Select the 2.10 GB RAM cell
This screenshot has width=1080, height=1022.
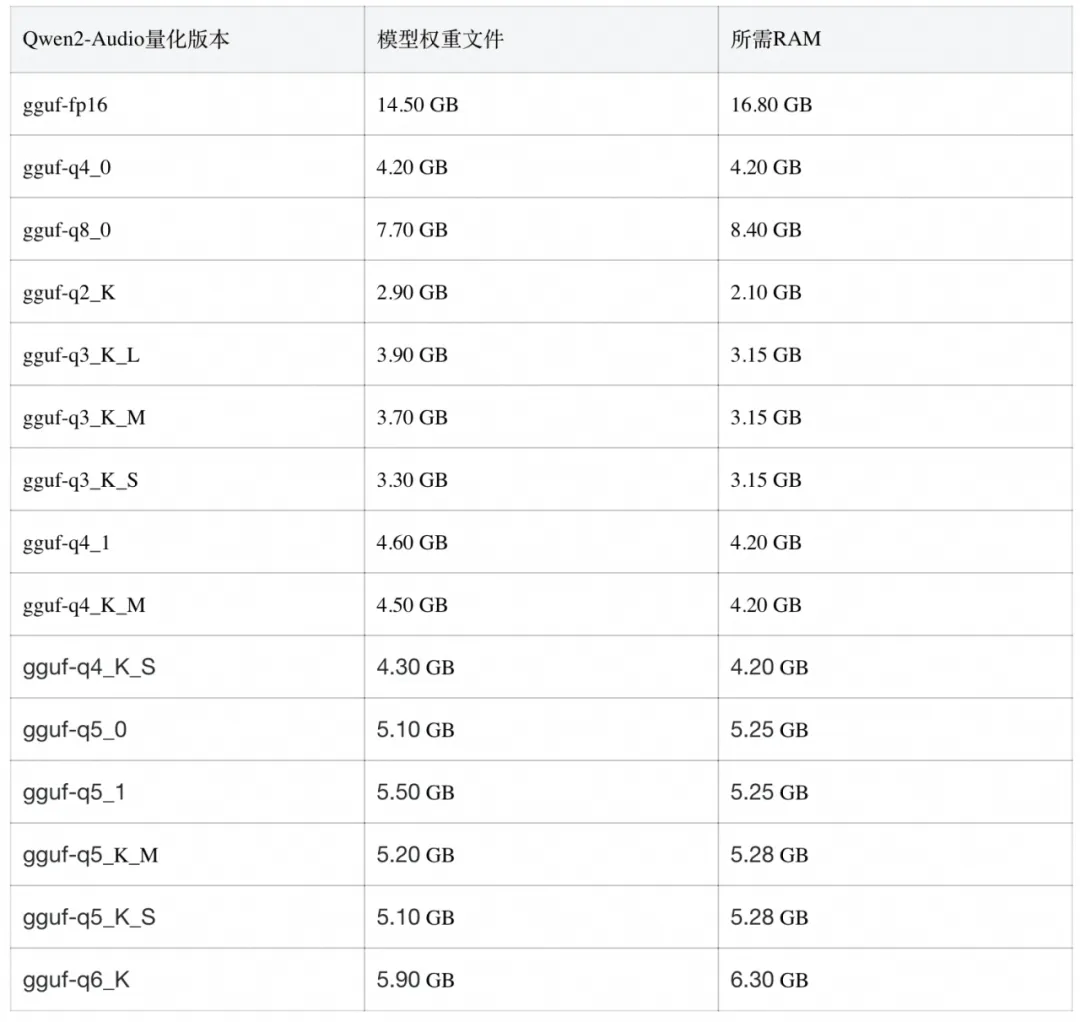coord(766,292)
